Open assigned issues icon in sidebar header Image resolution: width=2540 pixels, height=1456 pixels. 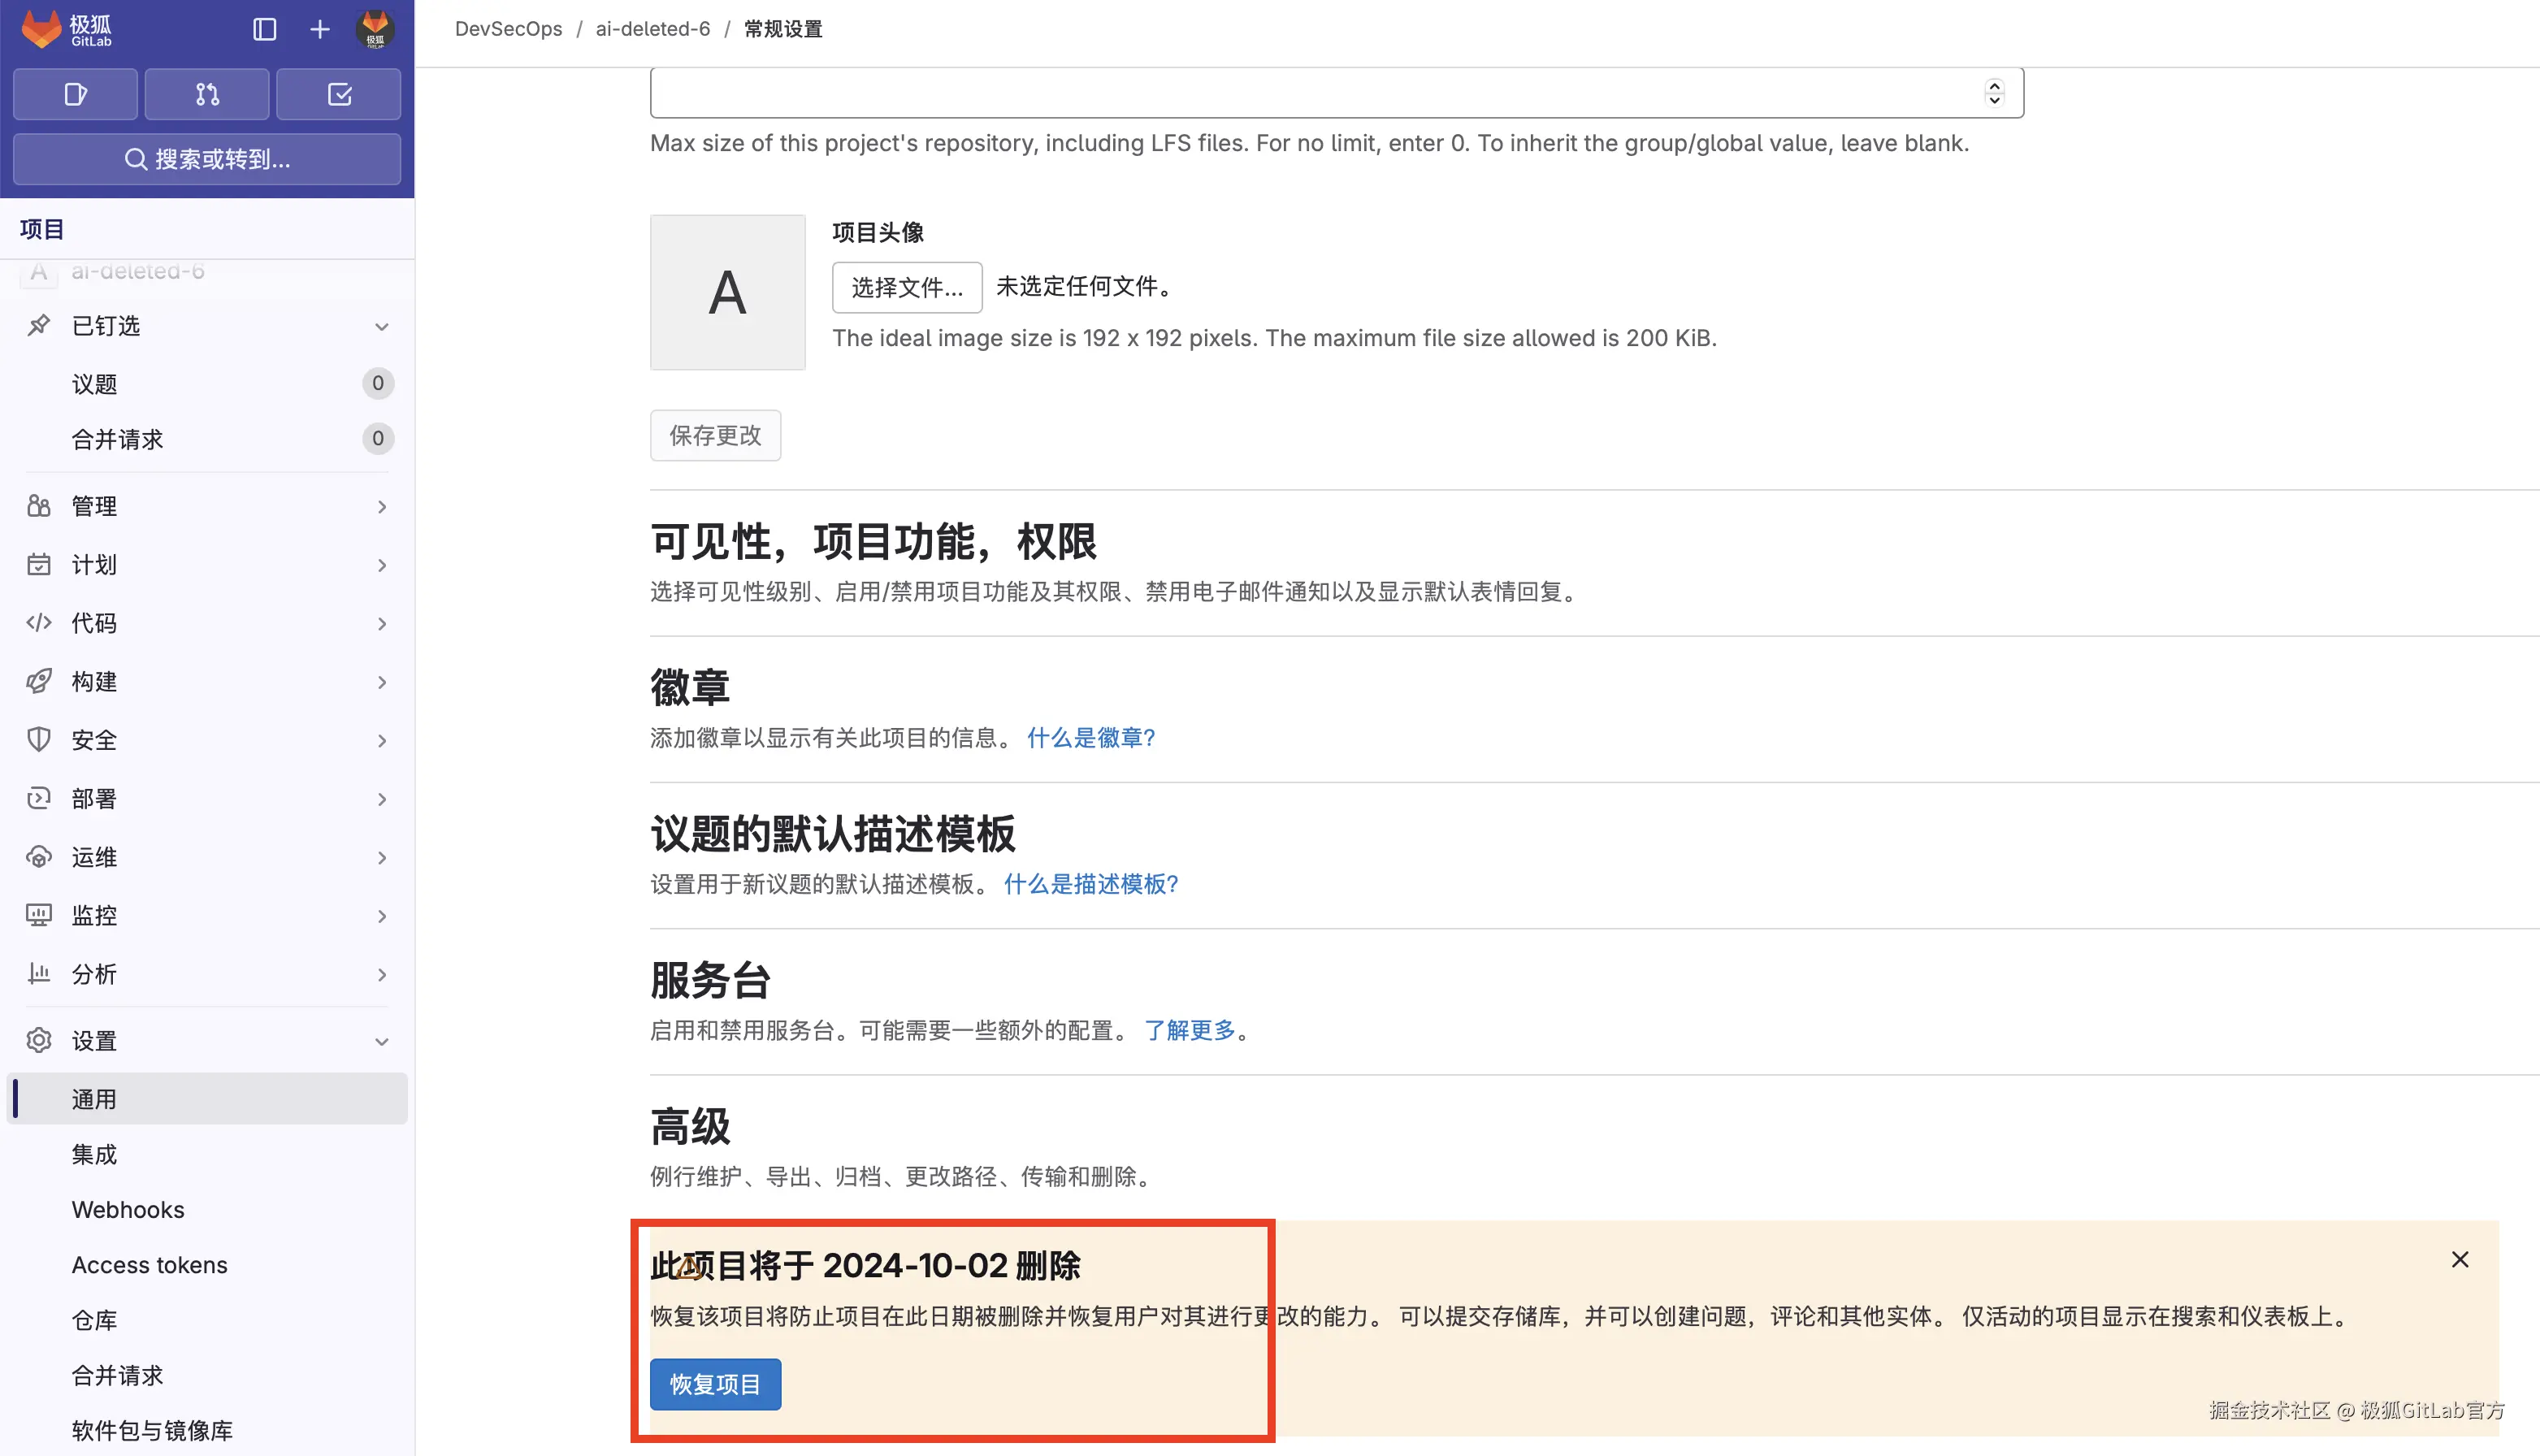coord(75,94)
